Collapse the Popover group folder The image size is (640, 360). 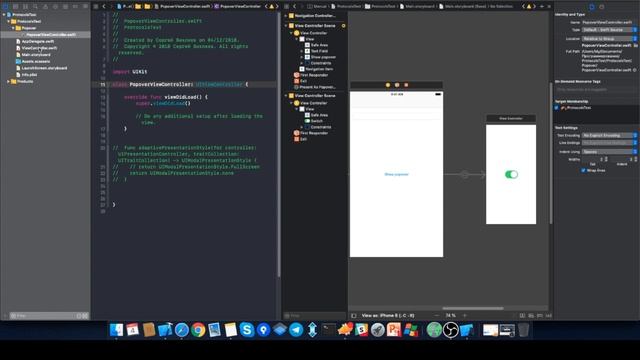(x=13, y=28)
